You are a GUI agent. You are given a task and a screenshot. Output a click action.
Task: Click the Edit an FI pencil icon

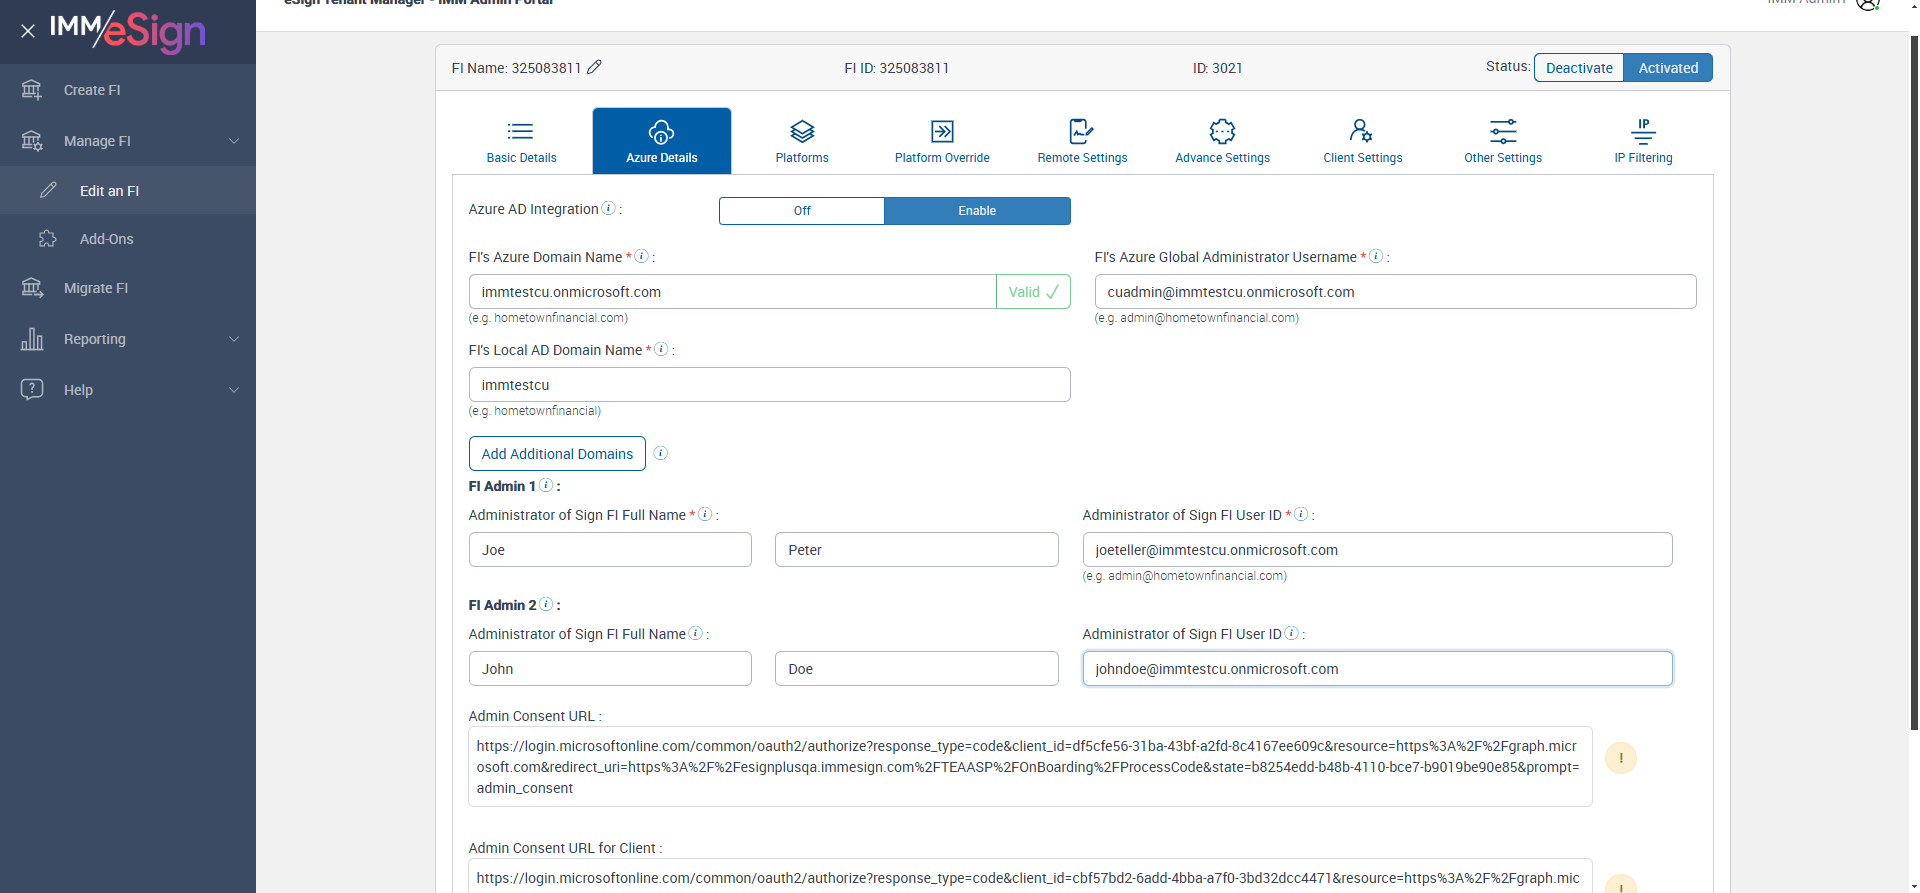click(48, 190)
